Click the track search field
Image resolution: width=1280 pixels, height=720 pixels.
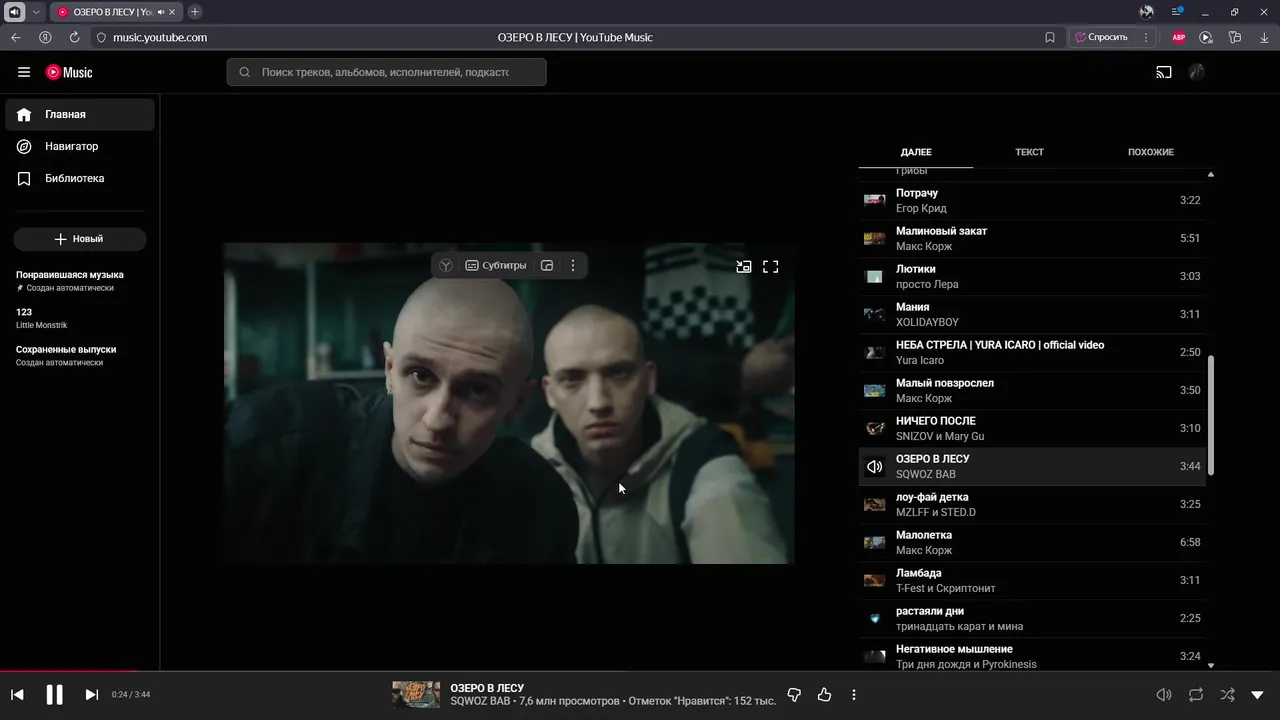point(386,72)
